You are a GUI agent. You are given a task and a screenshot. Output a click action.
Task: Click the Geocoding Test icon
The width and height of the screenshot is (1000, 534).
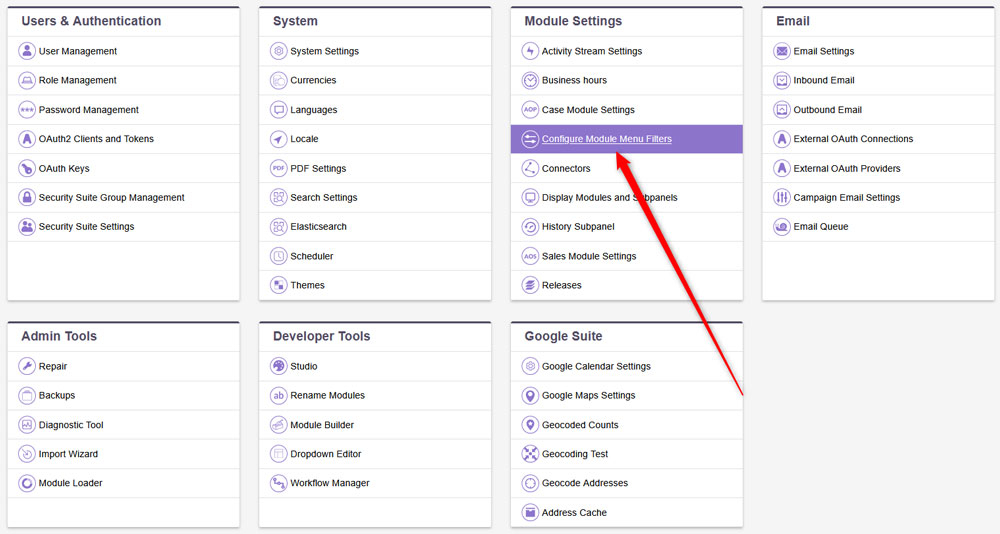[x=530, y=454]
